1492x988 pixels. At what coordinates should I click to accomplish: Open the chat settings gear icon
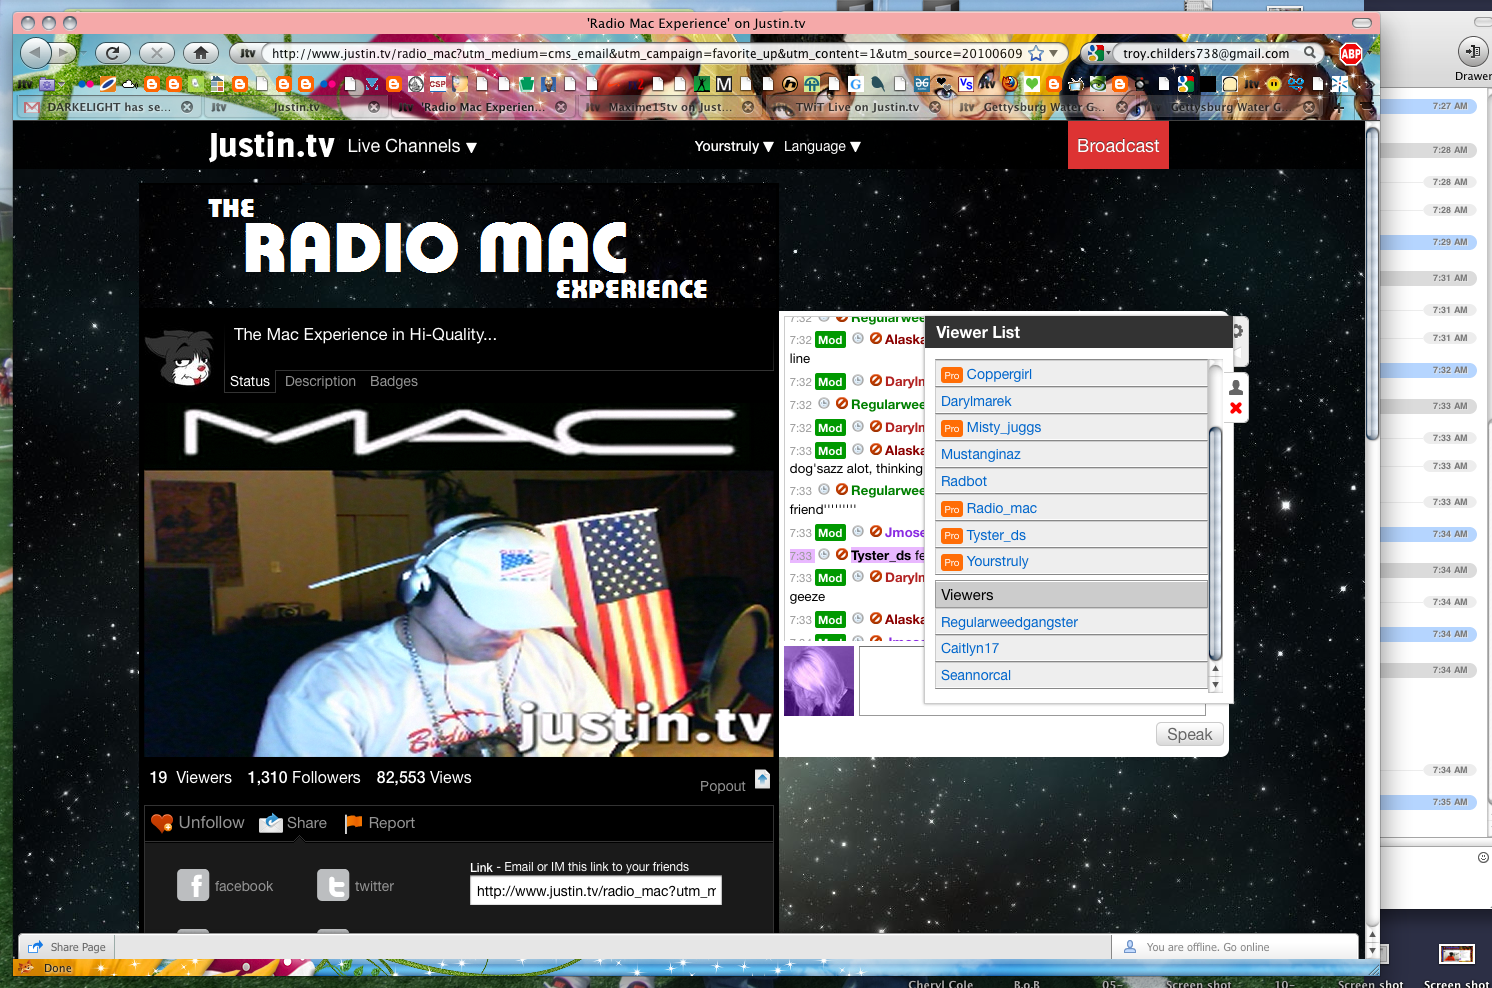pyautogui.click(x=1238, y=331)
